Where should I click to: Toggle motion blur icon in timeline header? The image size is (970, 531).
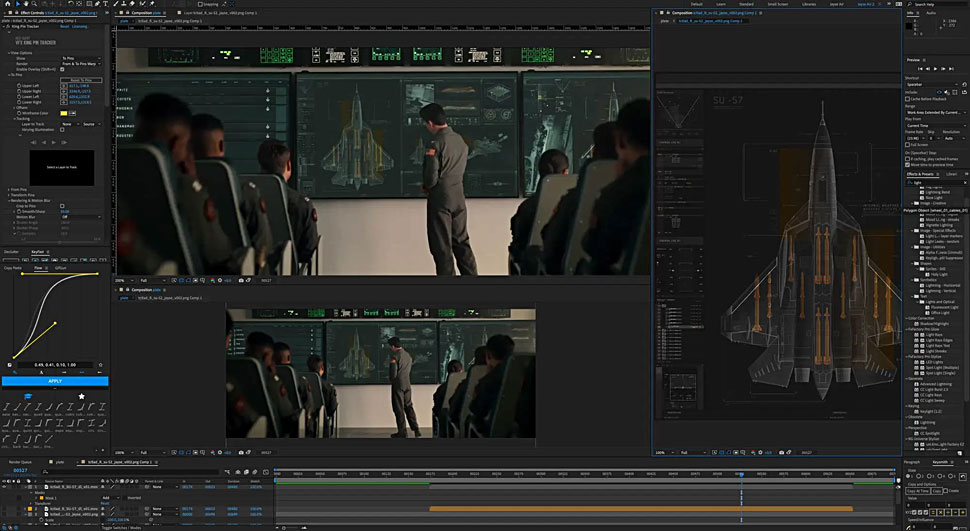point(255,472)
